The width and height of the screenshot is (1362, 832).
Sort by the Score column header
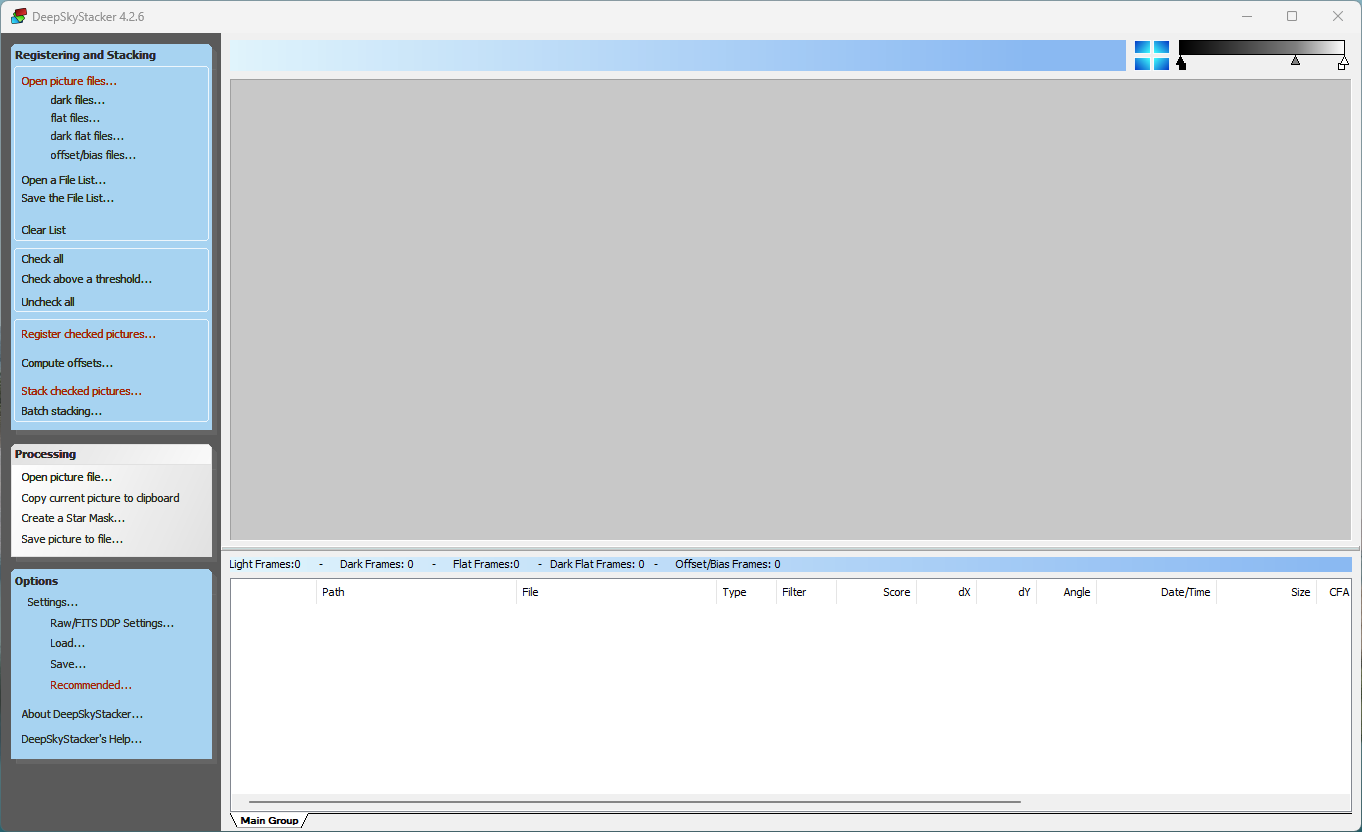coord(877,592)
